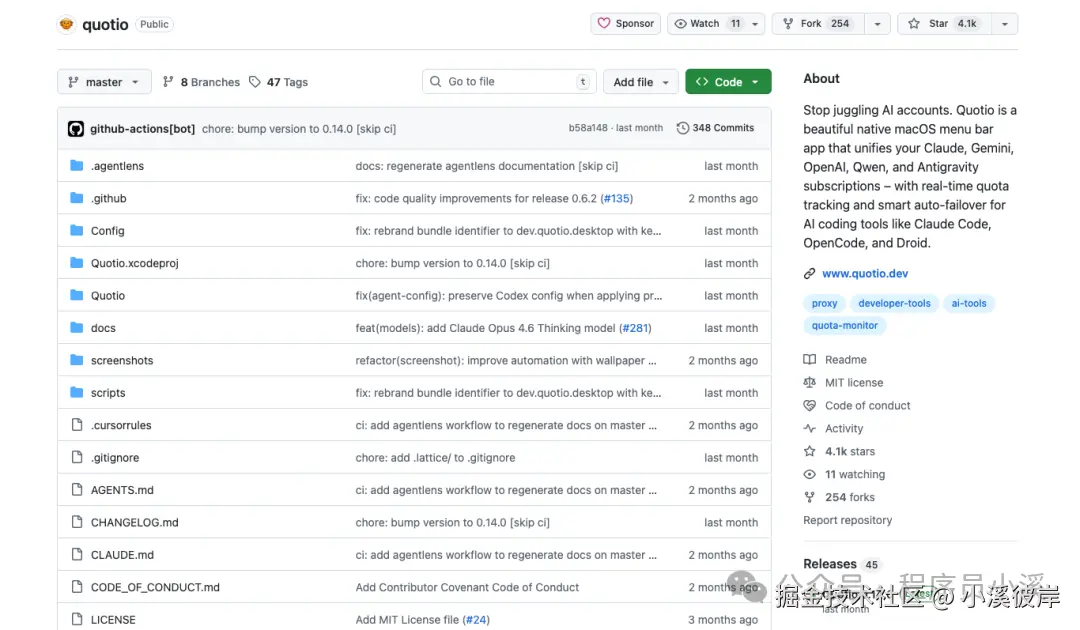Viewport: 1080px width, 630px height.
Task: Expand the Fork options dropdown arrow
Action: [877, 24]
